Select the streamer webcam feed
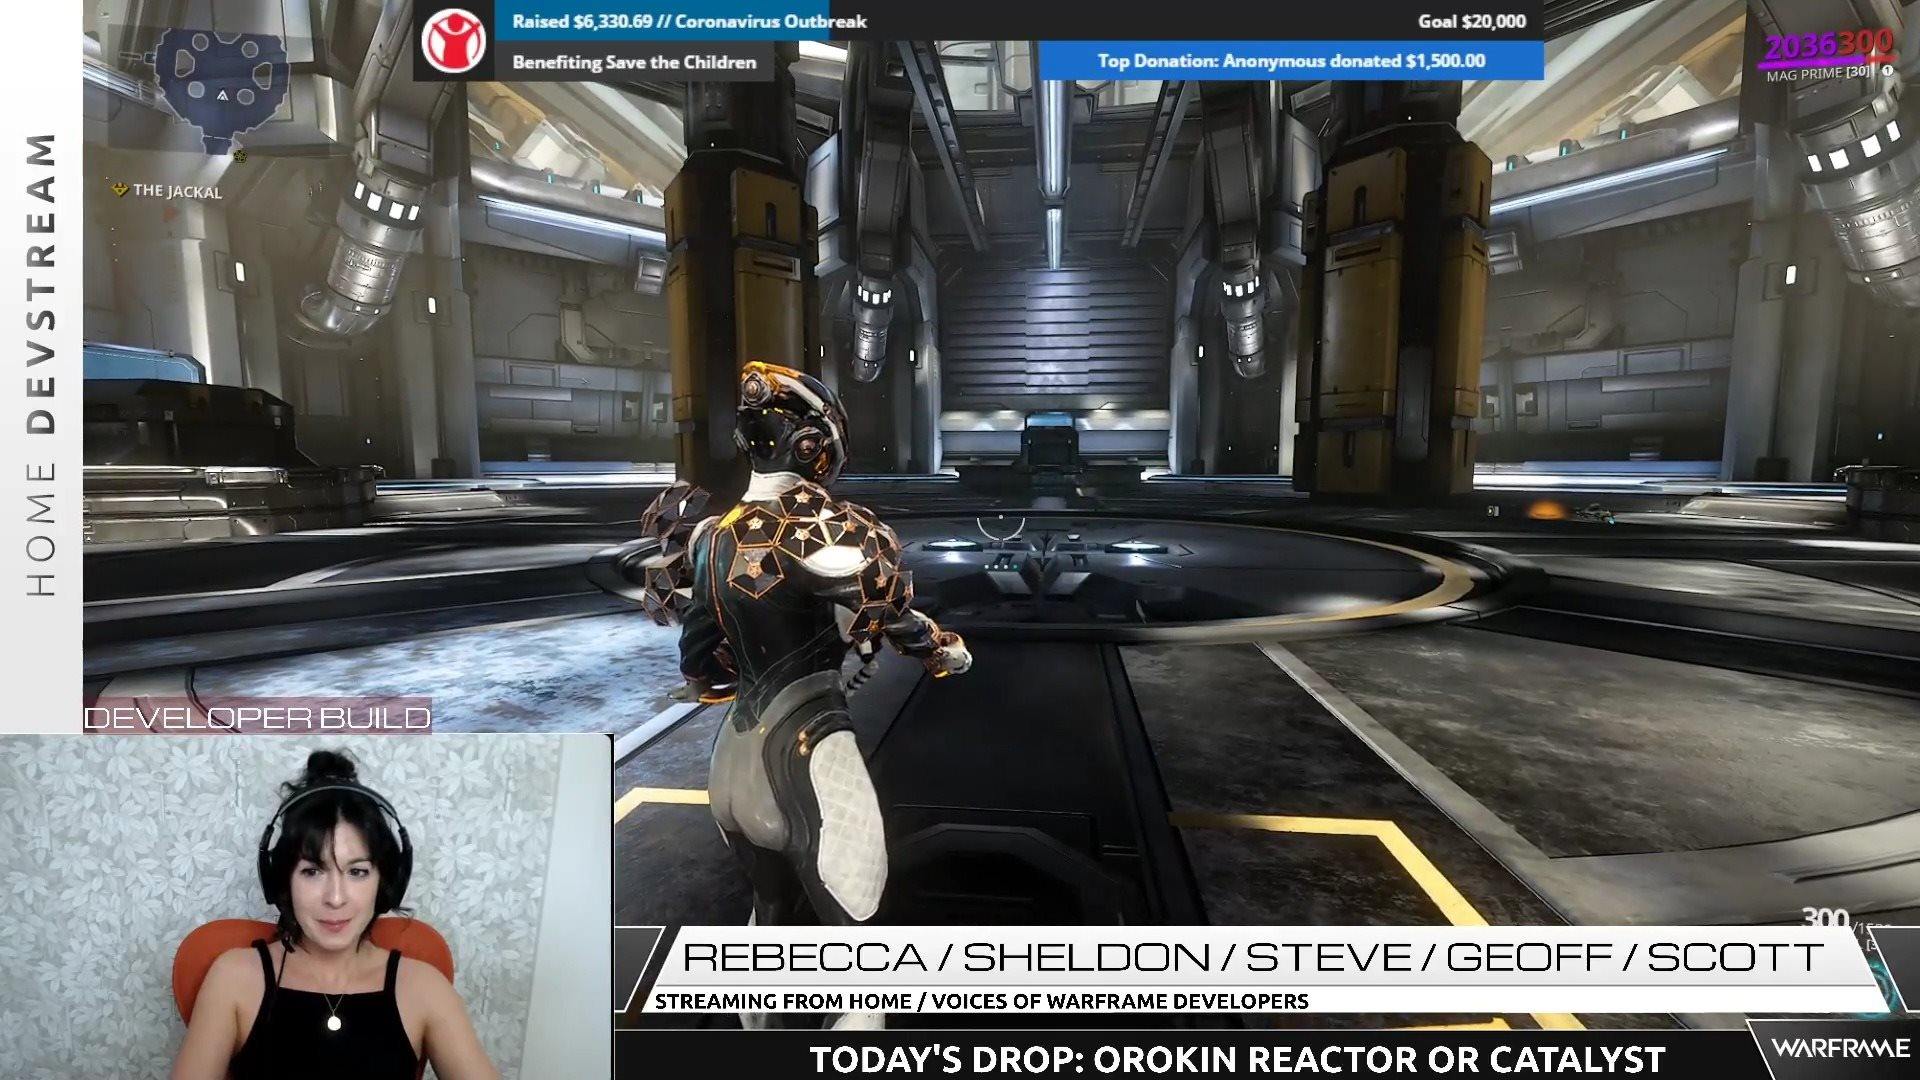 306,907
